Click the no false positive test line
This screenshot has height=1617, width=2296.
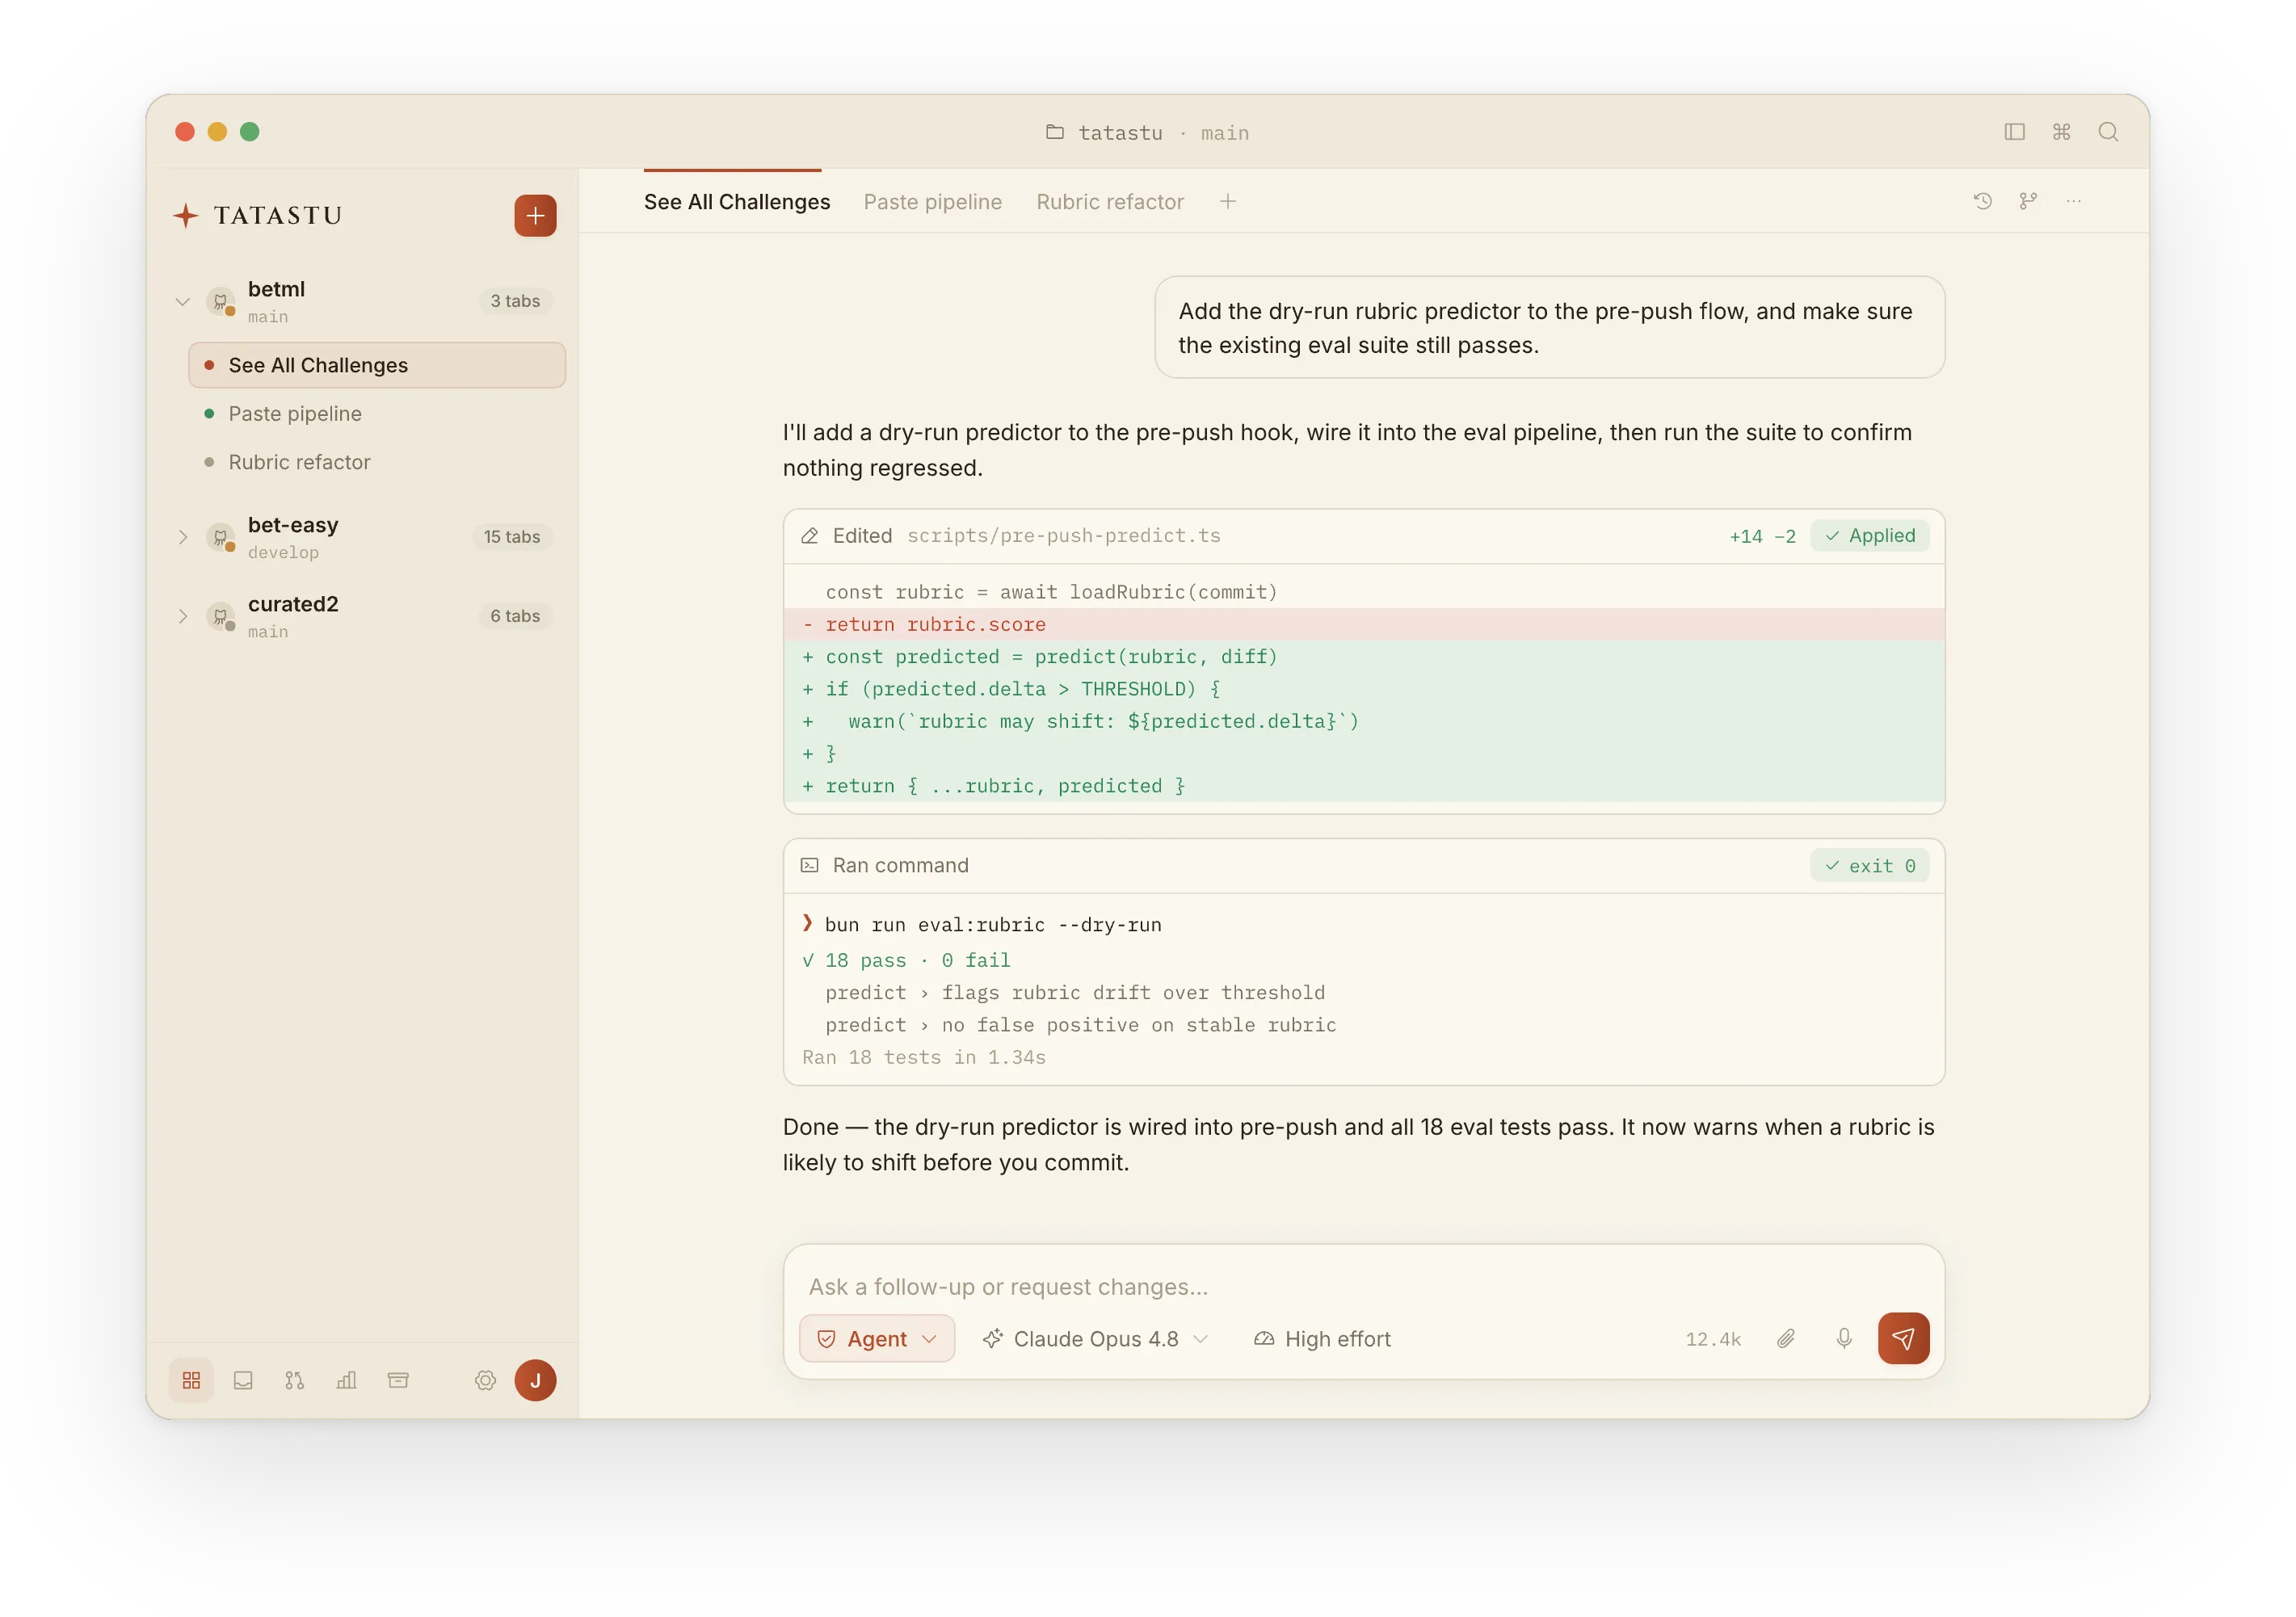pyautogui.click(x=1080, y=1025)
